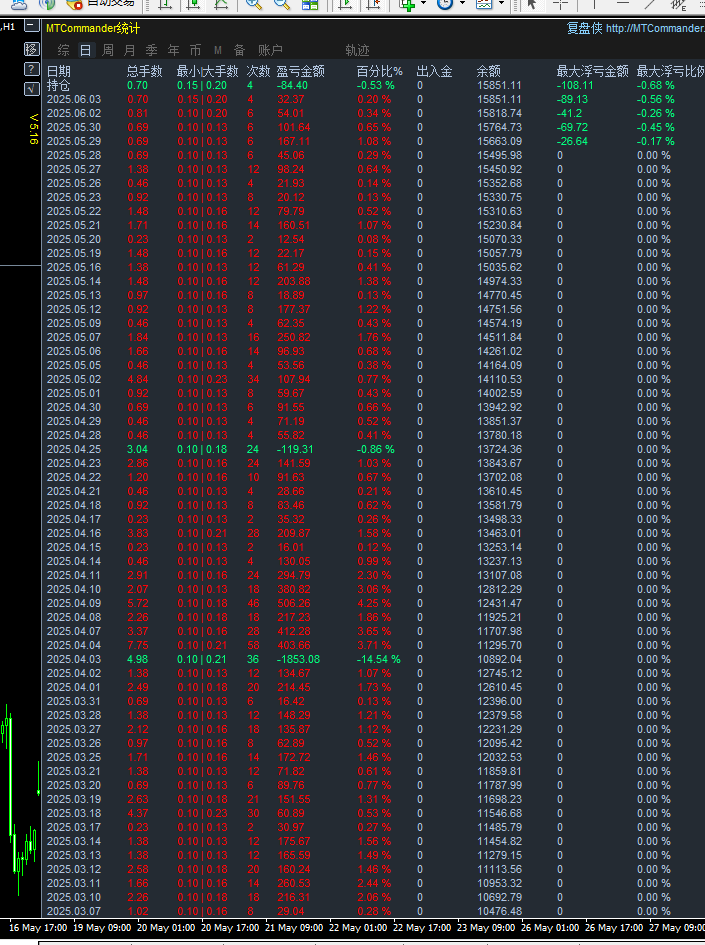Viewport: 705px width, 945px height.
Task: Collapse the MTCommander panel with minus button
Action: click(31, 27)
